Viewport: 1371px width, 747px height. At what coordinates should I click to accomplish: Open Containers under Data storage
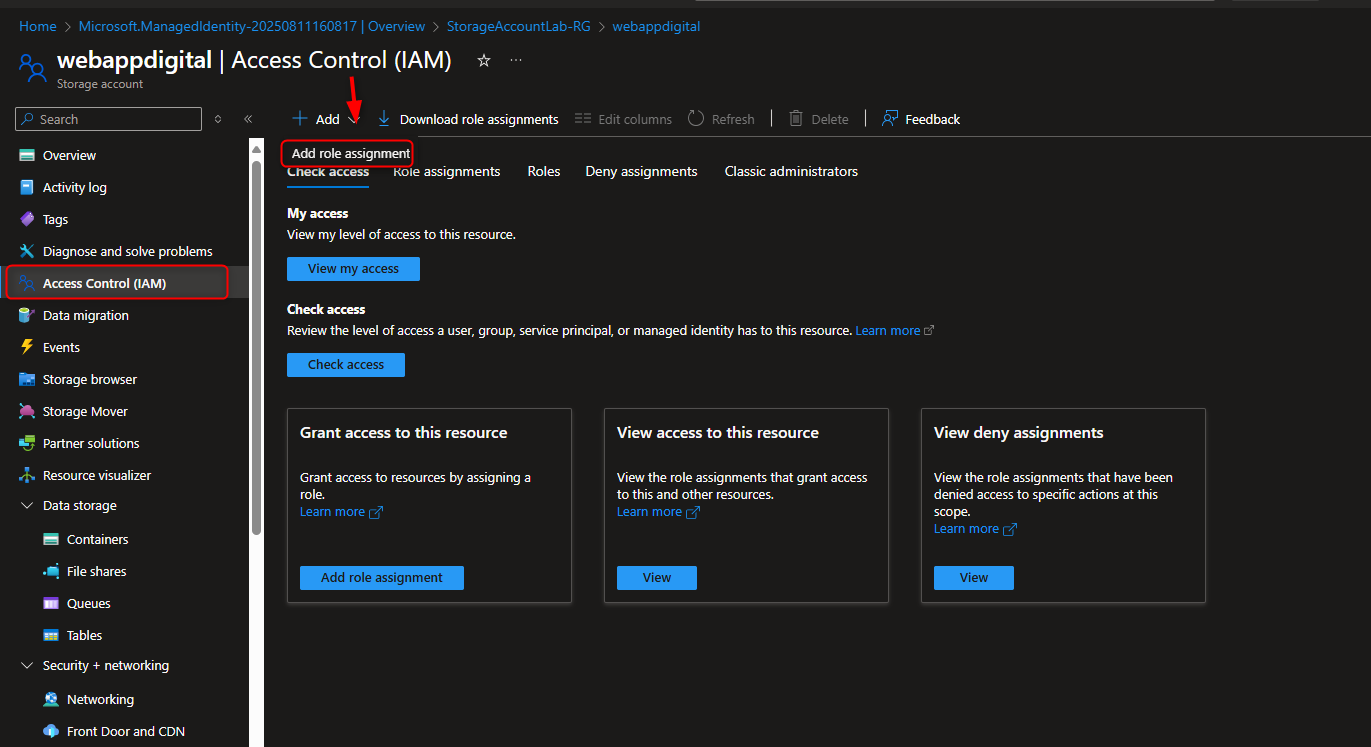(x=98, y=539)
